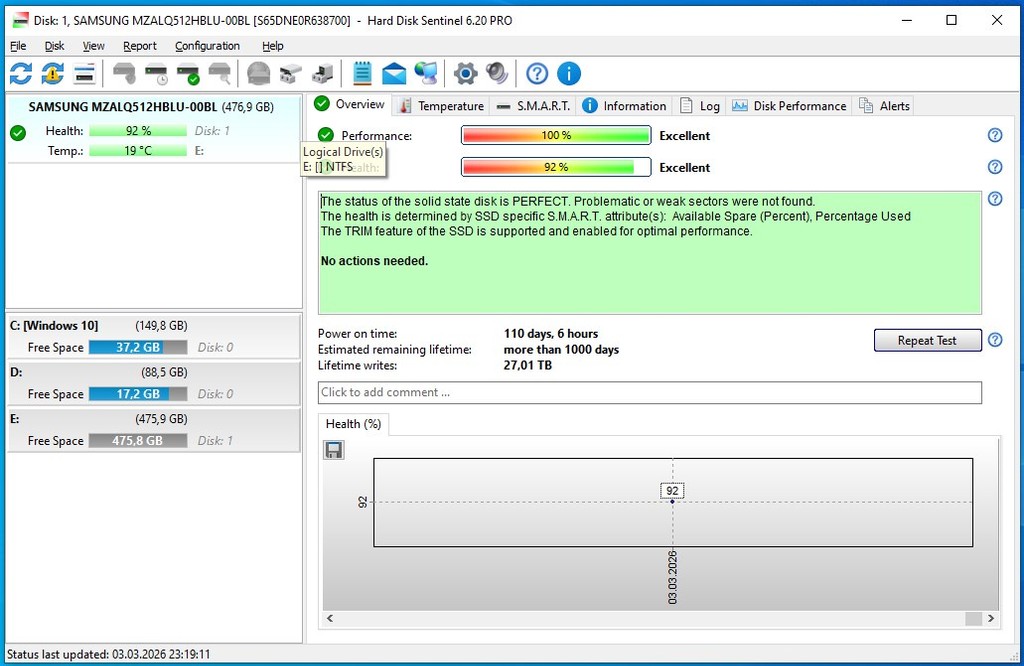This screenshot has height=666, width=1024.
Task: Click the disk with clock test icon
Action: (156, 73)
